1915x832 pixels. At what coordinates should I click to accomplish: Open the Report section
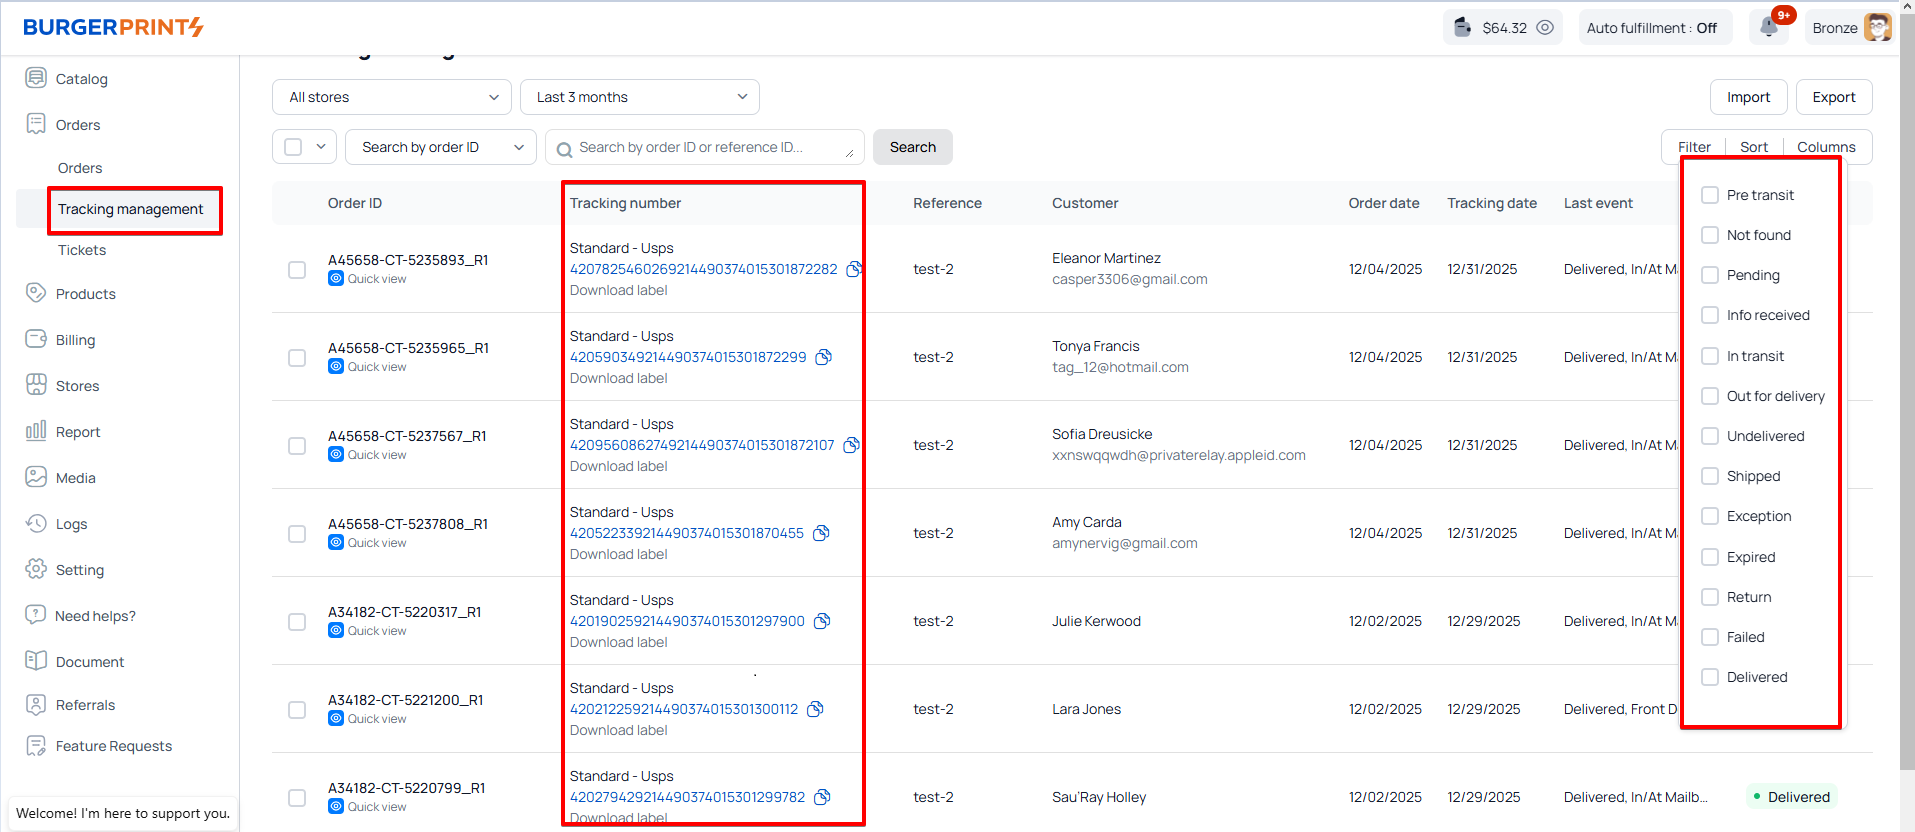click(x=77, y=432)
